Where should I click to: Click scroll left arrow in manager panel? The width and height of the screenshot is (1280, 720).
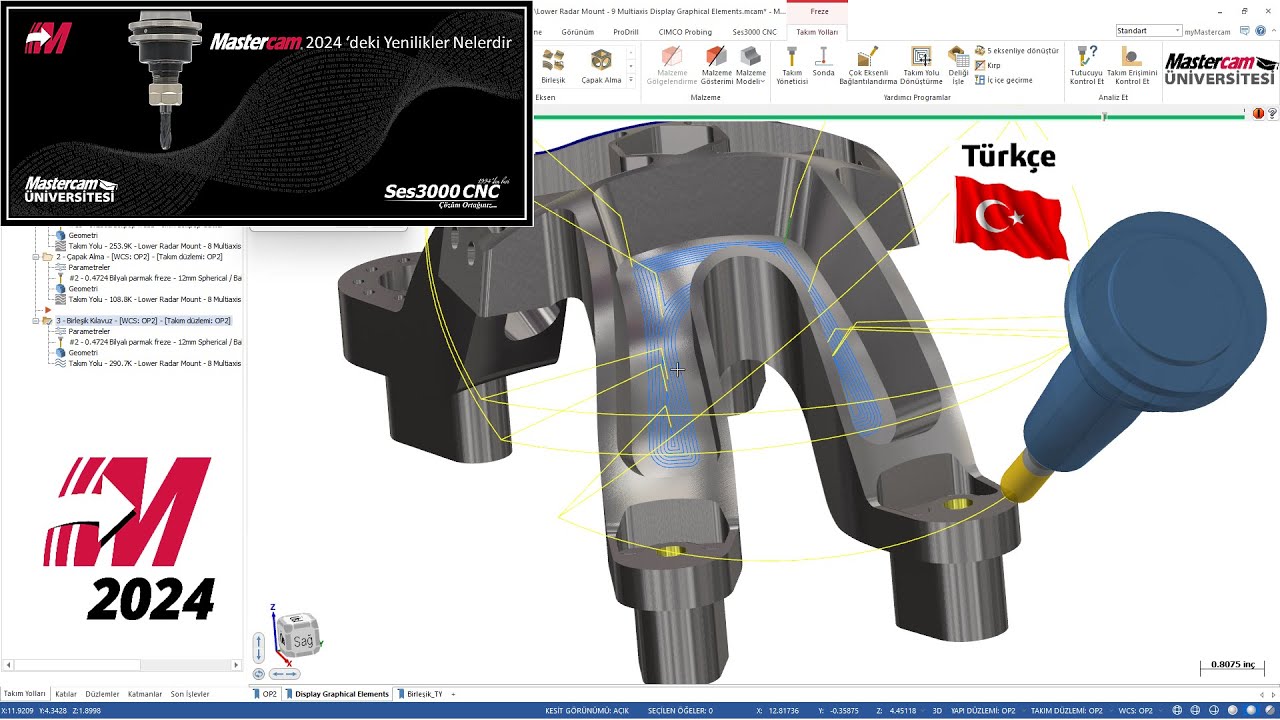pos(9,665)
